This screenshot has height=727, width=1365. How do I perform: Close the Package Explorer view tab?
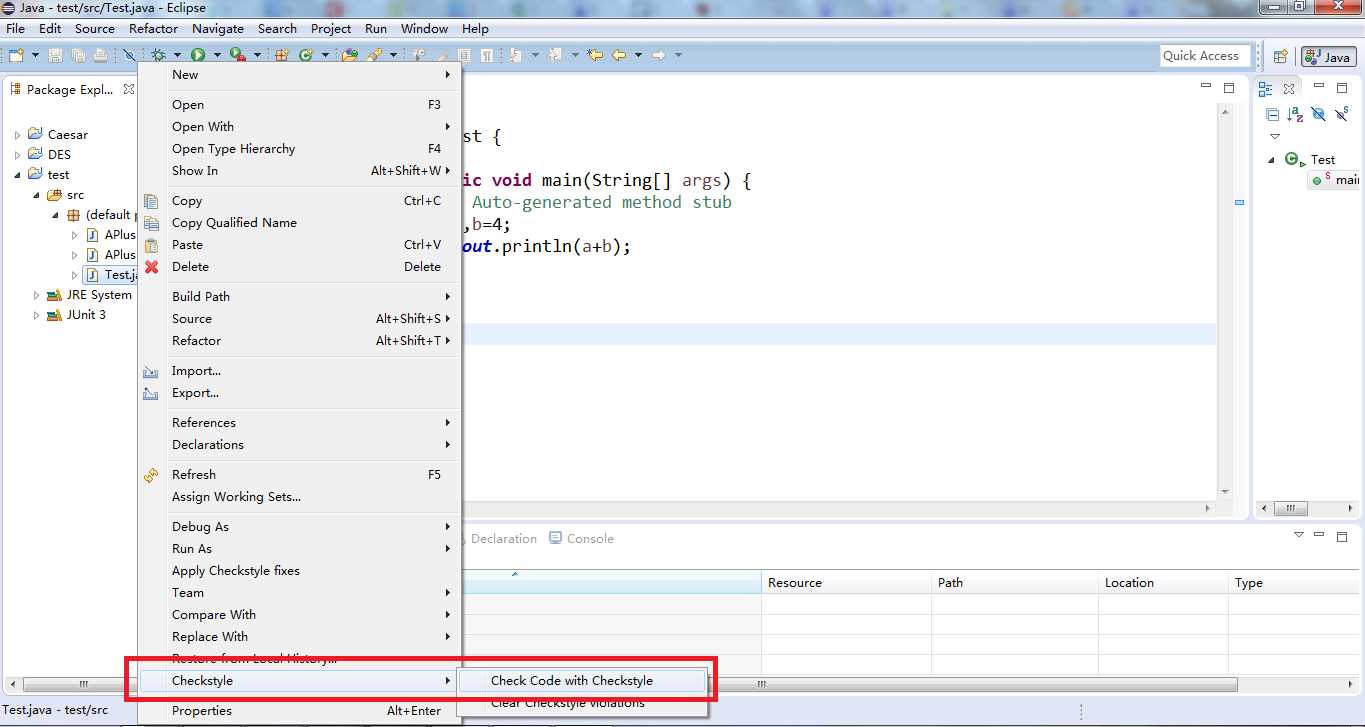128,89
